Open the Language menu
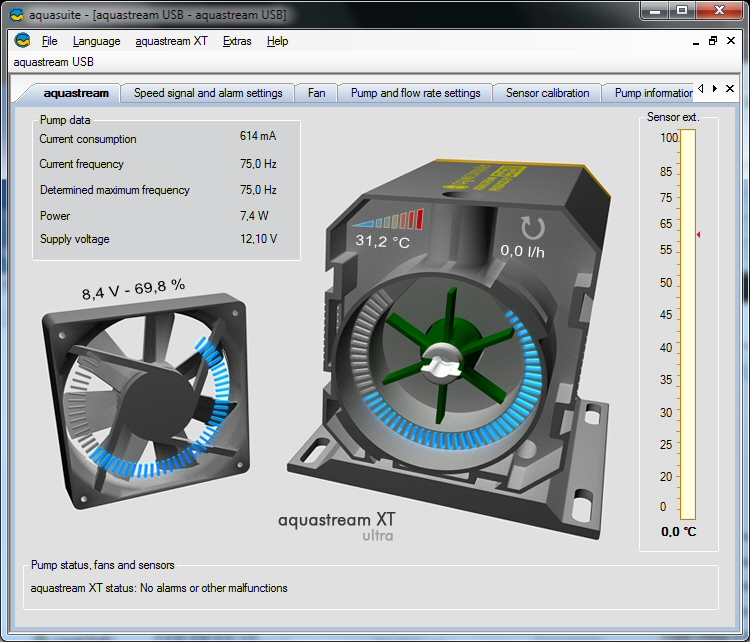 [x=96, y=41]
